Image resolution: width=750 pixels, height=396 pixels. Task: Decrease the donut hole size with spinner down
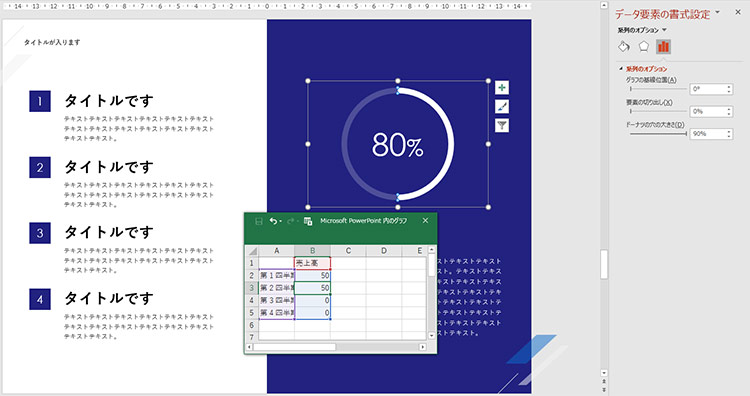coord(729,137)
